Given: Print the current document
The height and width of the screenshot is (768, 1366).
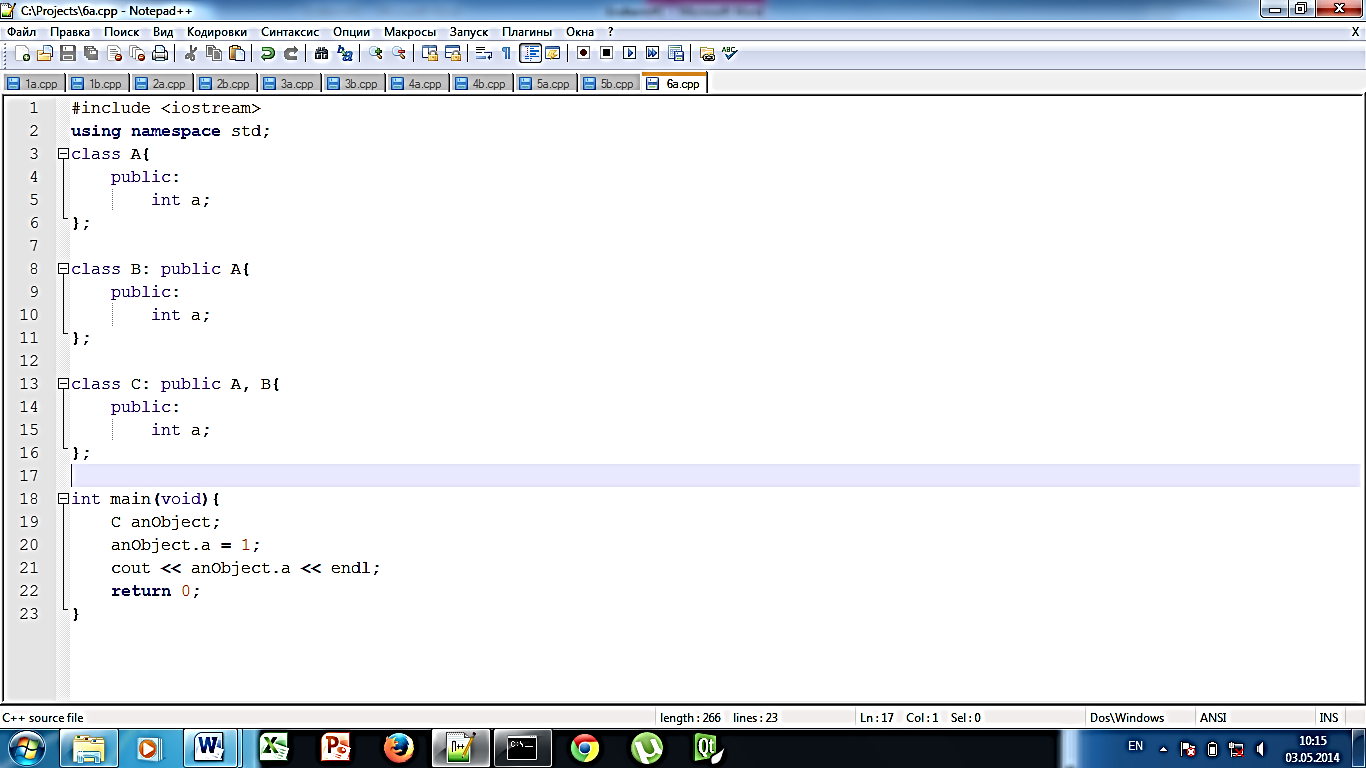Looking at the screenshot, I should pyautogui.click(x=160, y=53).
